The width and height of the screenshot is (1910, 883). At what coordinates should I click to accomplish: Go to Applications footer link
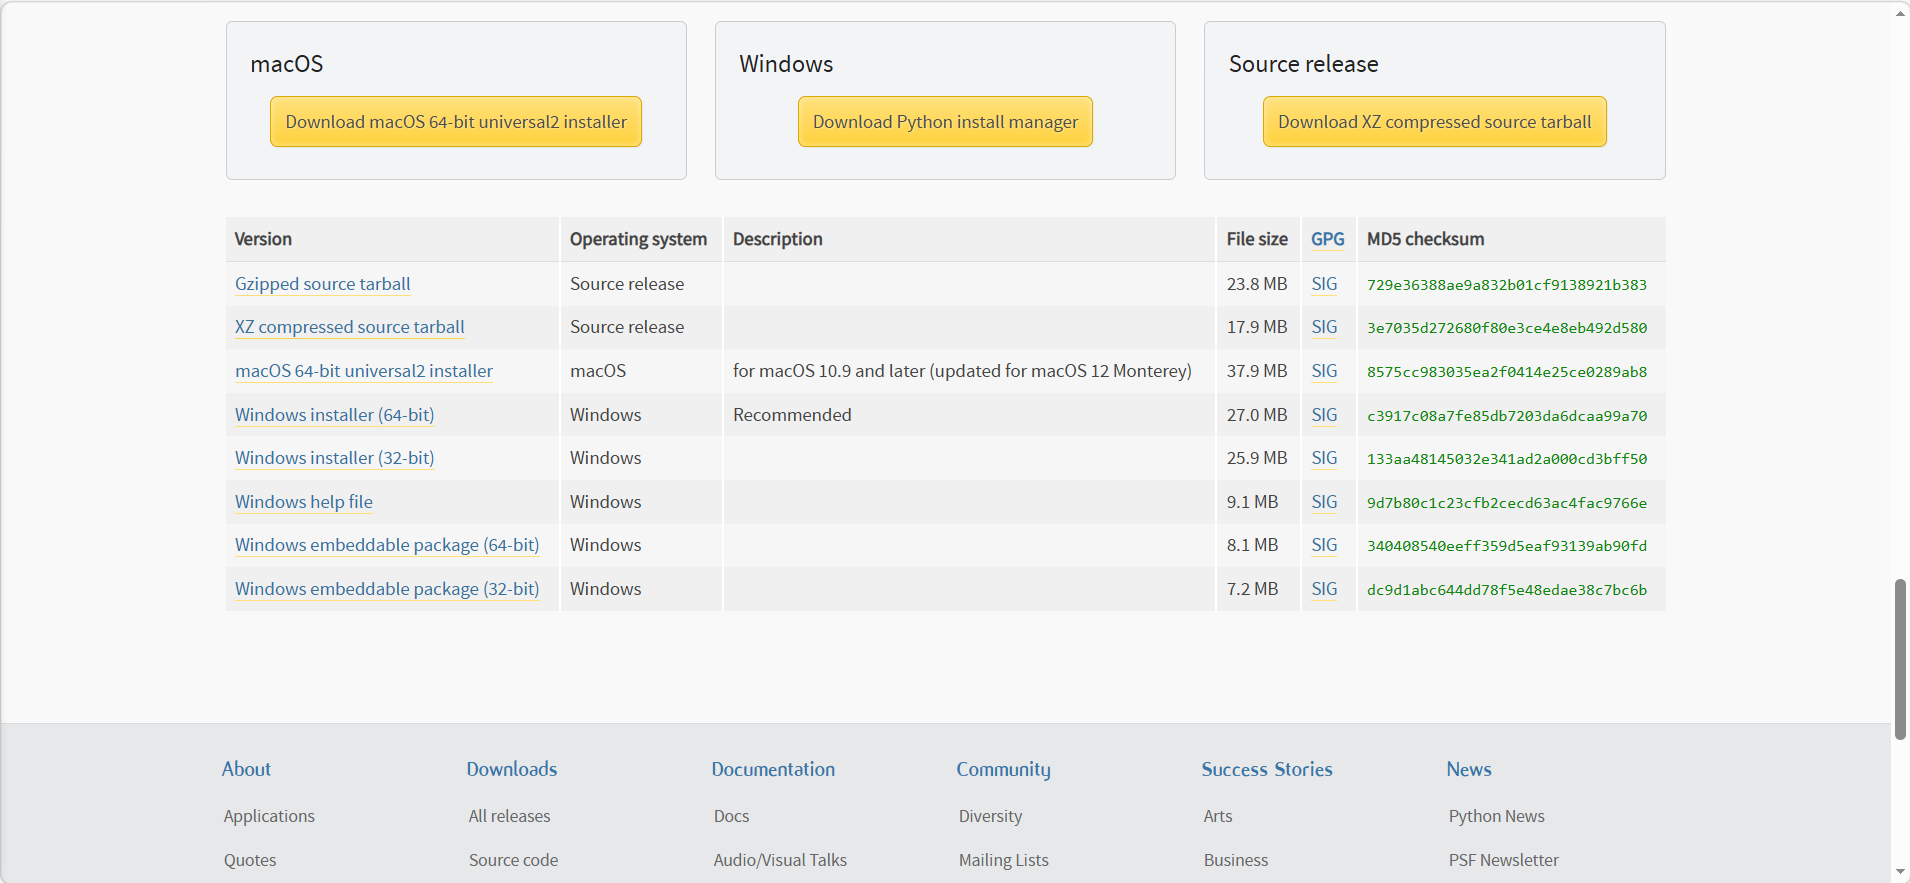[x=269, y=816]
